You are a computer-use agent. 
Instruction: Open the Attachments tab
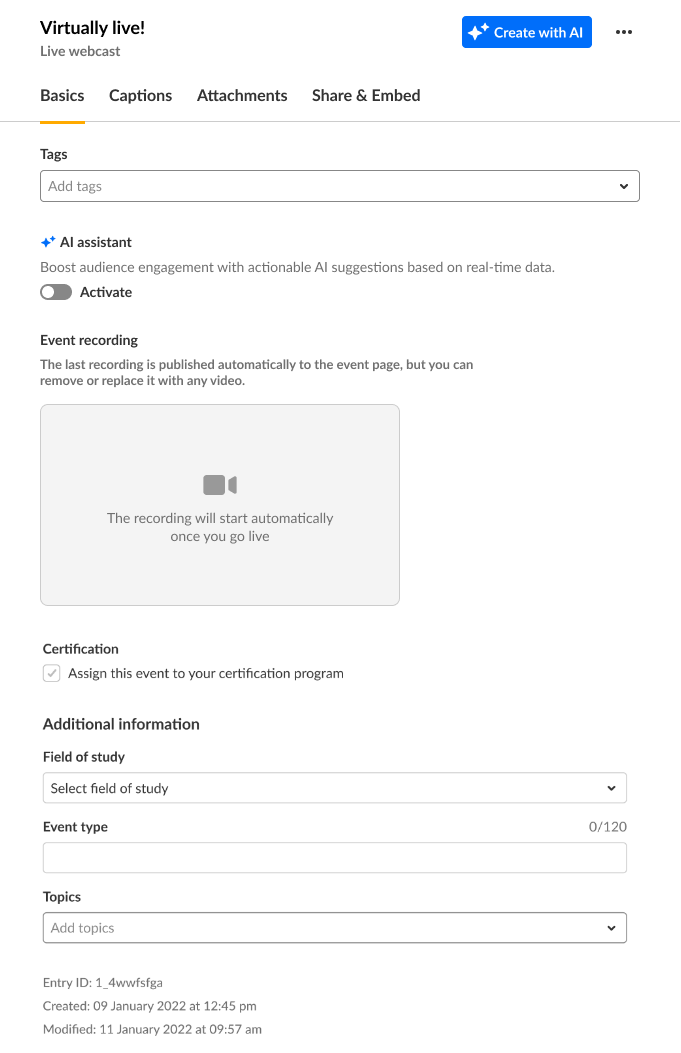tap(242, 96)
